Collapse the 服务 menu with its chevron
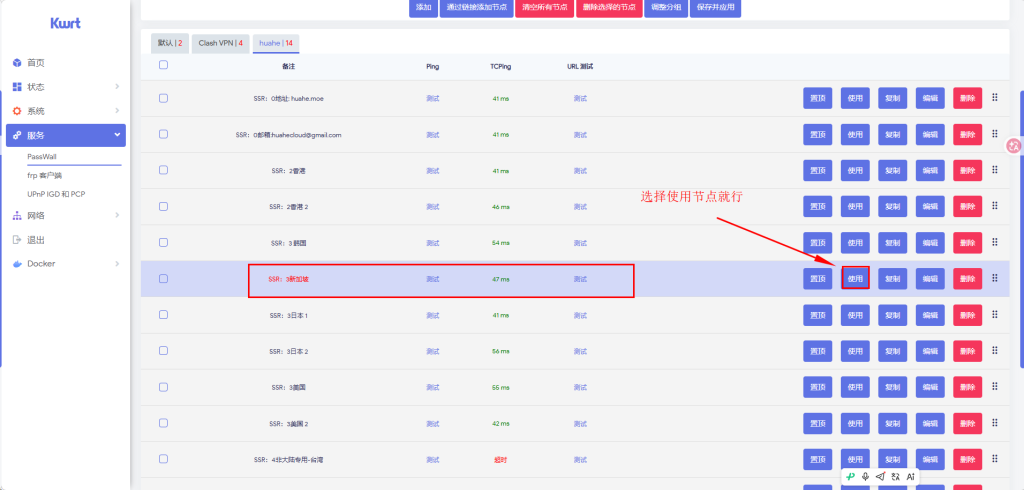This screenshot has width=1024, height=490. click(117, 135)
